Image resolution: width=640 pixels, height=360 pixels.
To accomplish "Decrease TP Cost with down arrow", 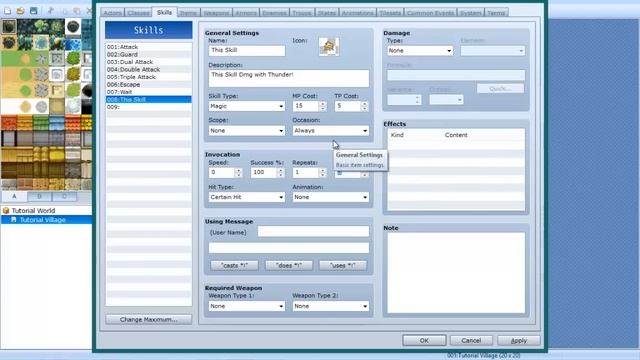I will pos(364,109).
